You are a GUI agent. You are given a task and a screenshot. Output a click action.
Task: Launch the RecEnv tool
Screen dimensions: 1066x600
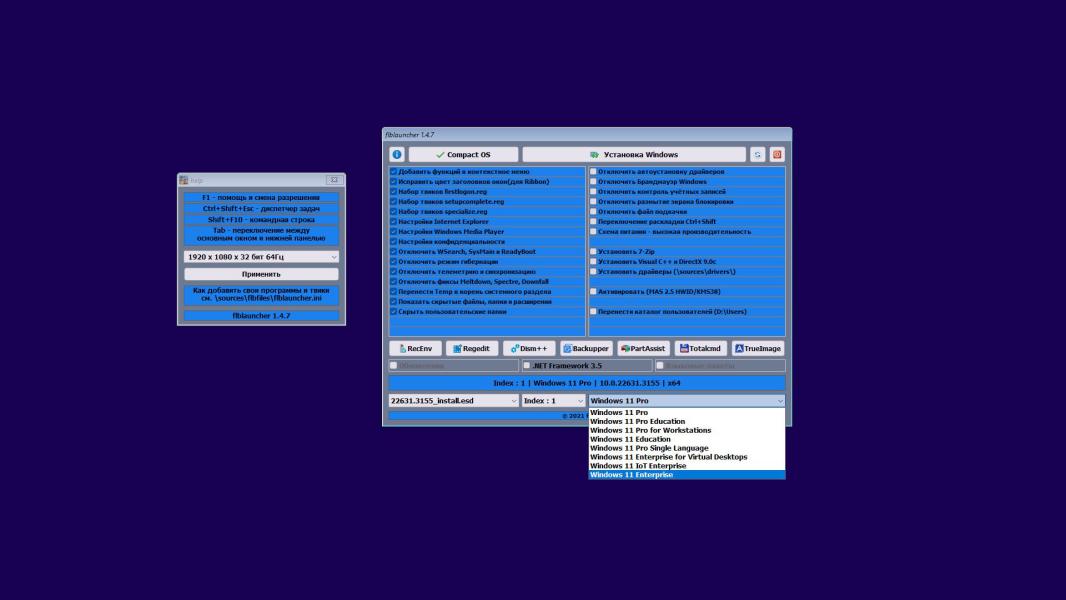415,349
